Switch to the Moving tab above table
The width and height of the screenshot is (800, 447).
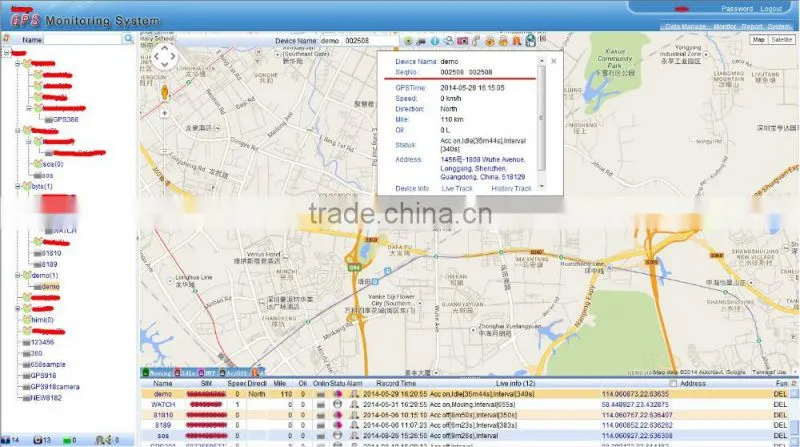(157, 372)
